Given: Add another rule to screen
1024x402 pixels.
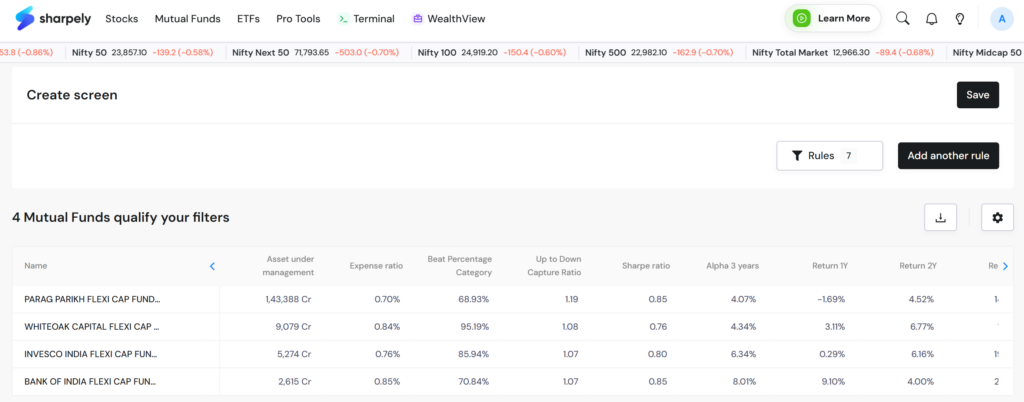Looking at the screenshot, I should click(x=948, y=156).
